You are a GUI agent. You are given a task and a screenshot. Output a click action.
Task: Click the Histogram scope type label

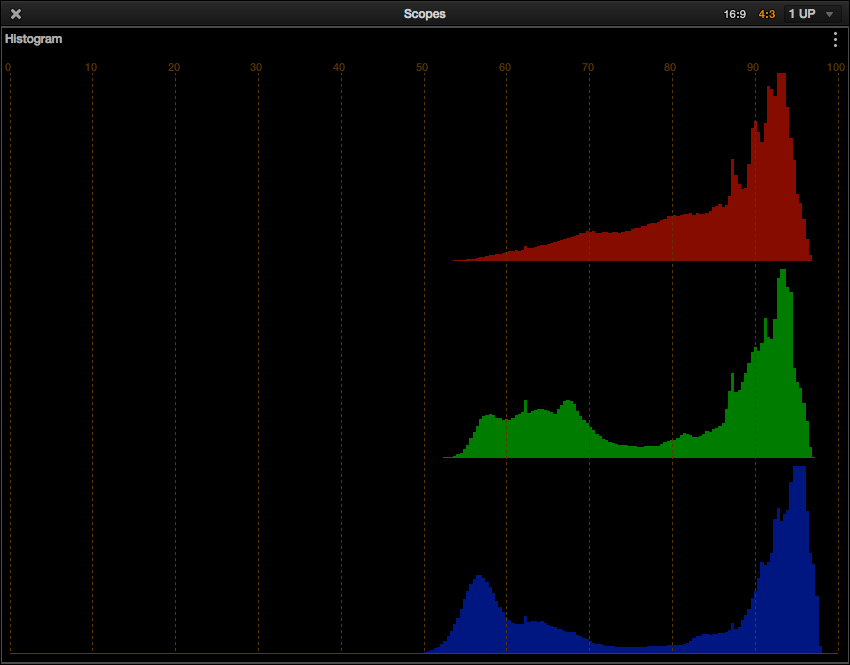point(34,40)
